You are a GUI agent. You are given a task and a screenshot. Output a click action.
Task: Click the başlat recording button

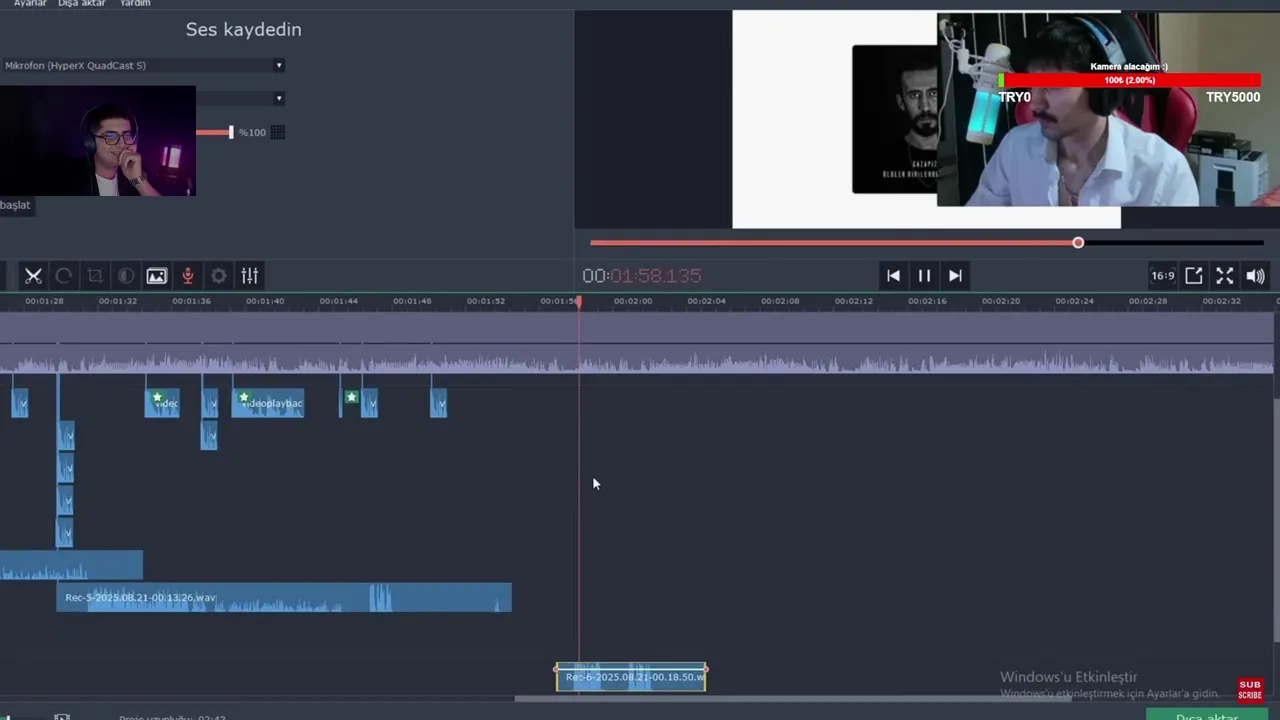click(x=16, y=205)
